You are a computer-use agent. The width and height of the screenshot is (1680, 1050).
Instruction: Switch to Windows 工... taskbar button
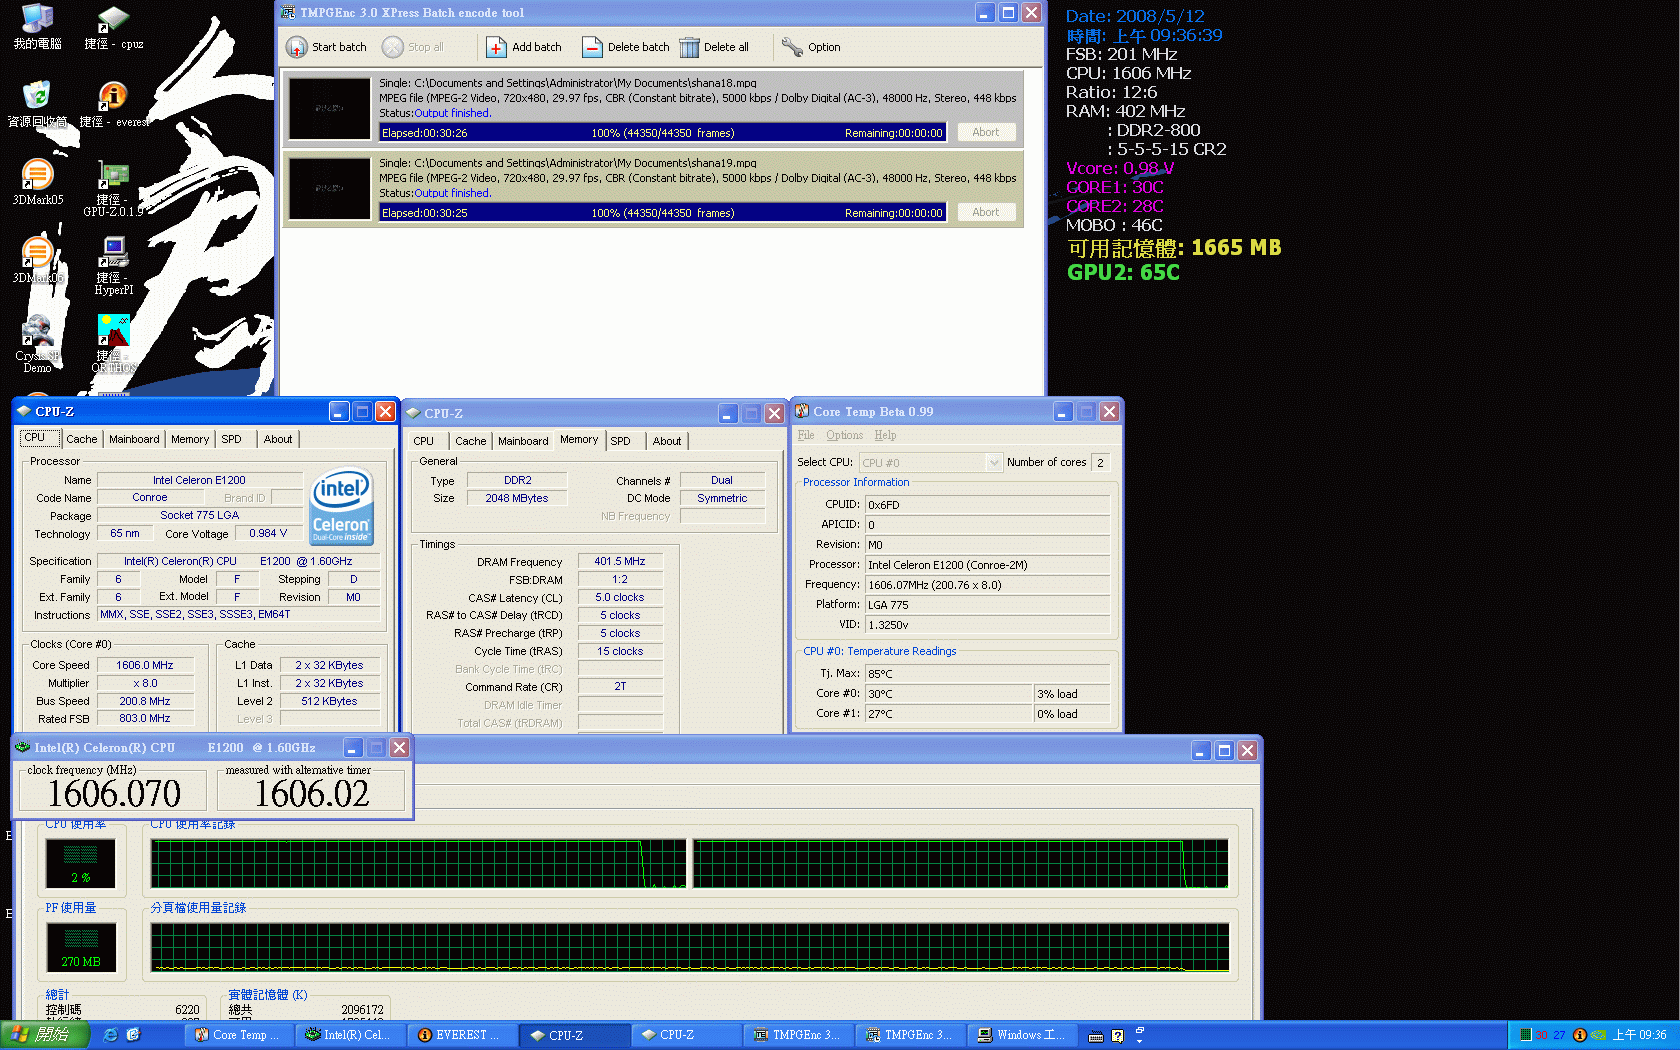1024,1035
